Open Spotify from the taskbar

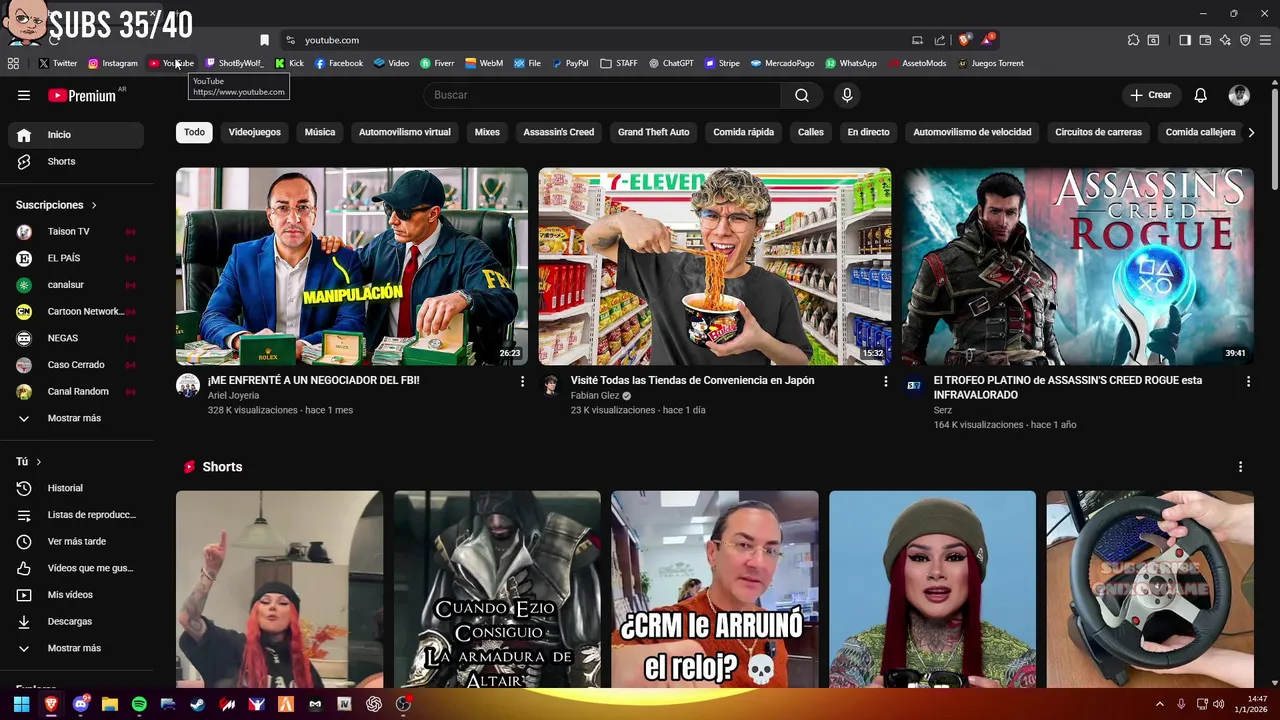[139, 704]
